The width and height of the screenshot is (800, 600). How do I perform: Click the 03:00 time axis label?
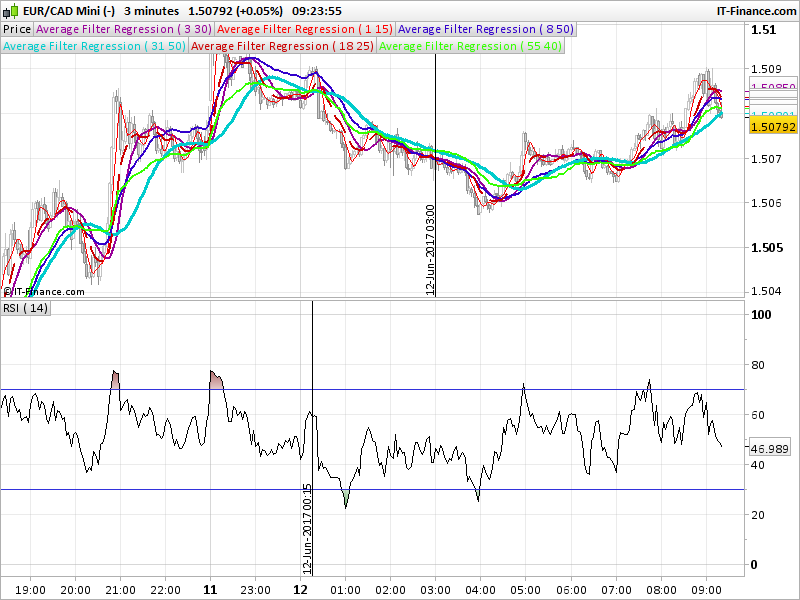point(436,590)
